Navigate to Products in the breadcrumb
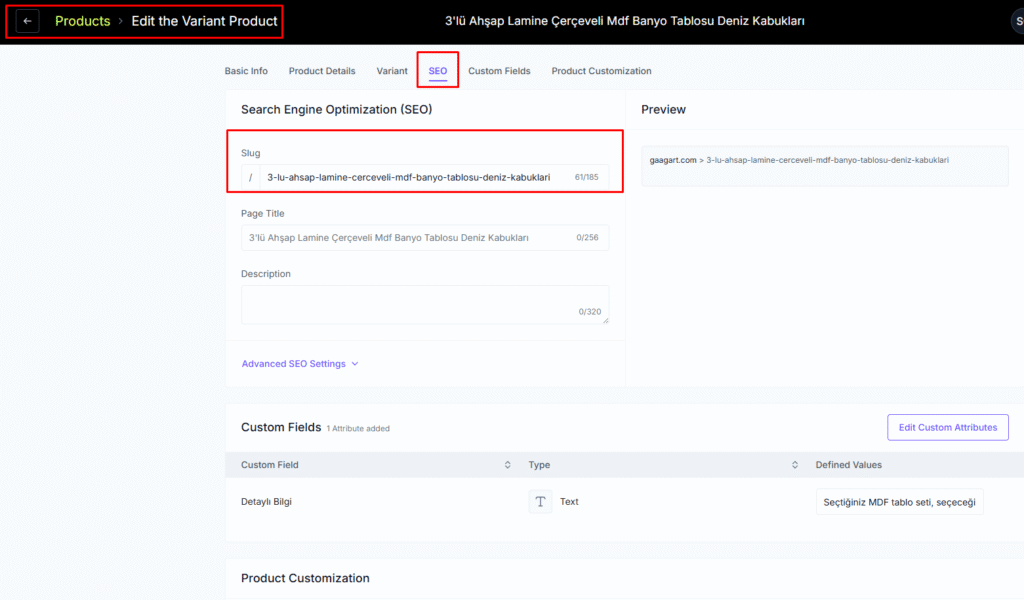Screen dimensions: 1024x600 [x=82, y=21]
